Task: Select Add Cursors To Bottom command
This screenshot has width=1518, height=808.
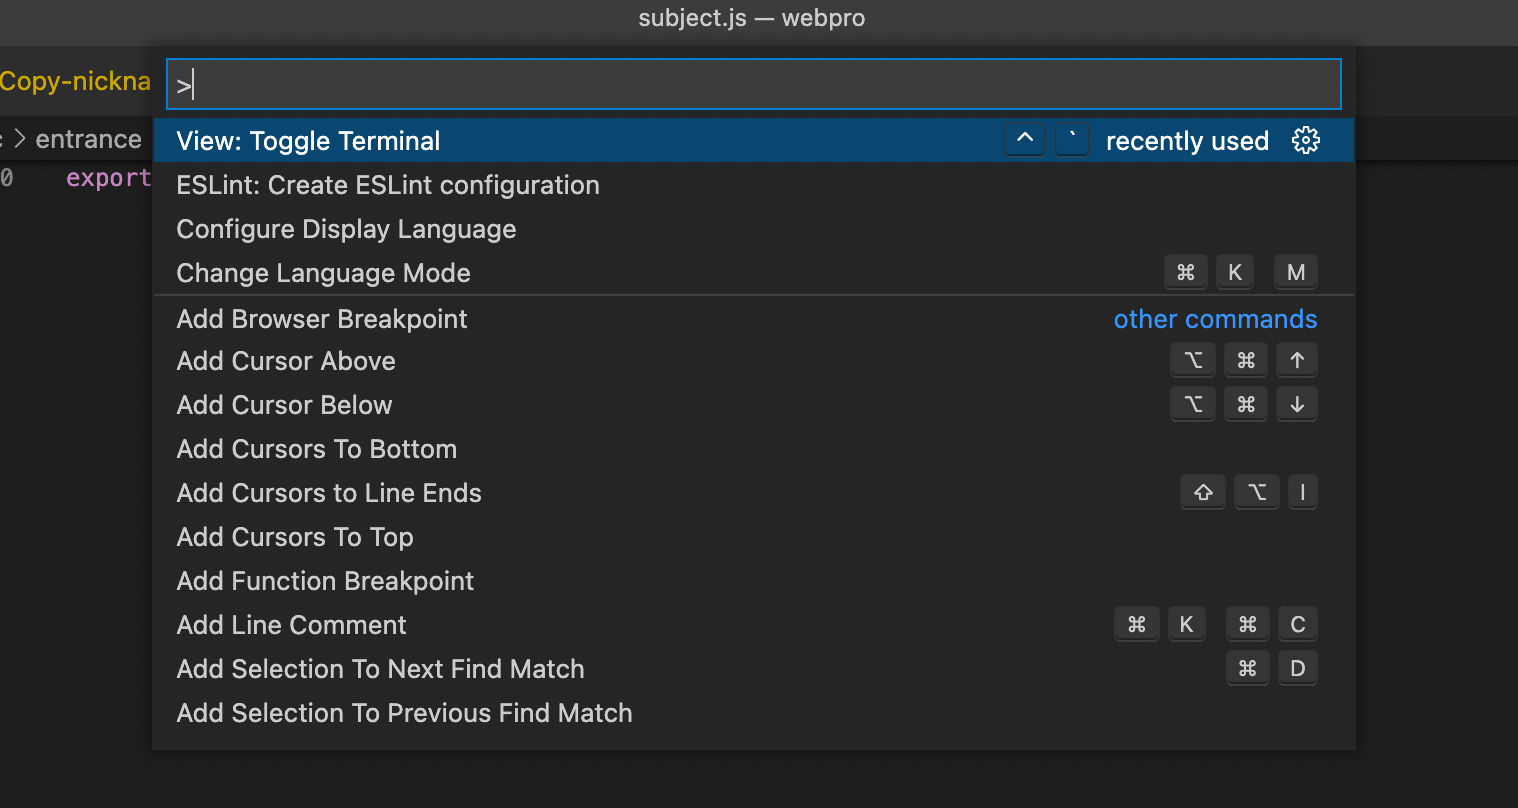Action: click(x=316, y=448)
